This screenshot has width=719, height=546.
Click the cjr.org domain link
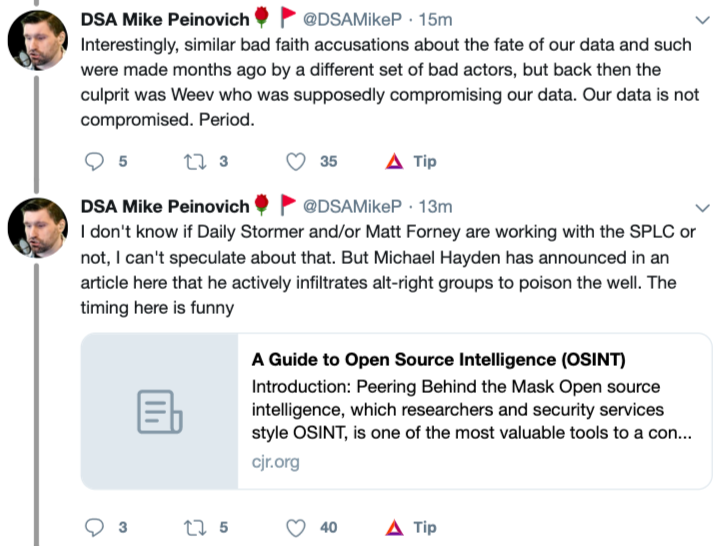pyautogui.click(x=275, y=462)
